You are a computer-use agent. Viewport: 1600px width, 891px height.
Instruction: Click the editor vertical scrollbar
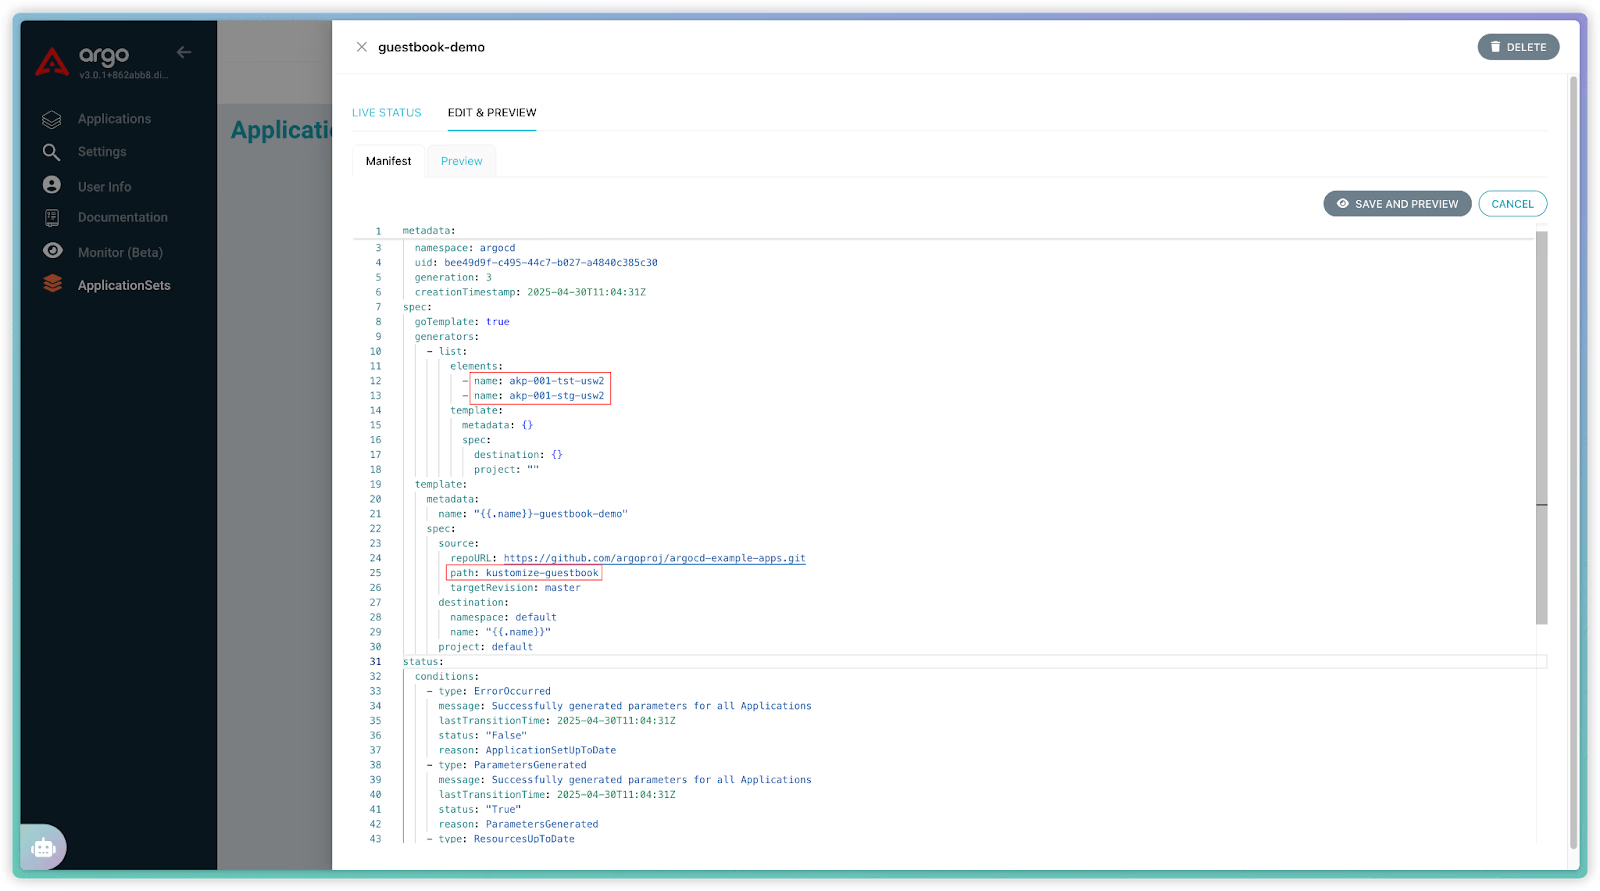point(1542,428)
